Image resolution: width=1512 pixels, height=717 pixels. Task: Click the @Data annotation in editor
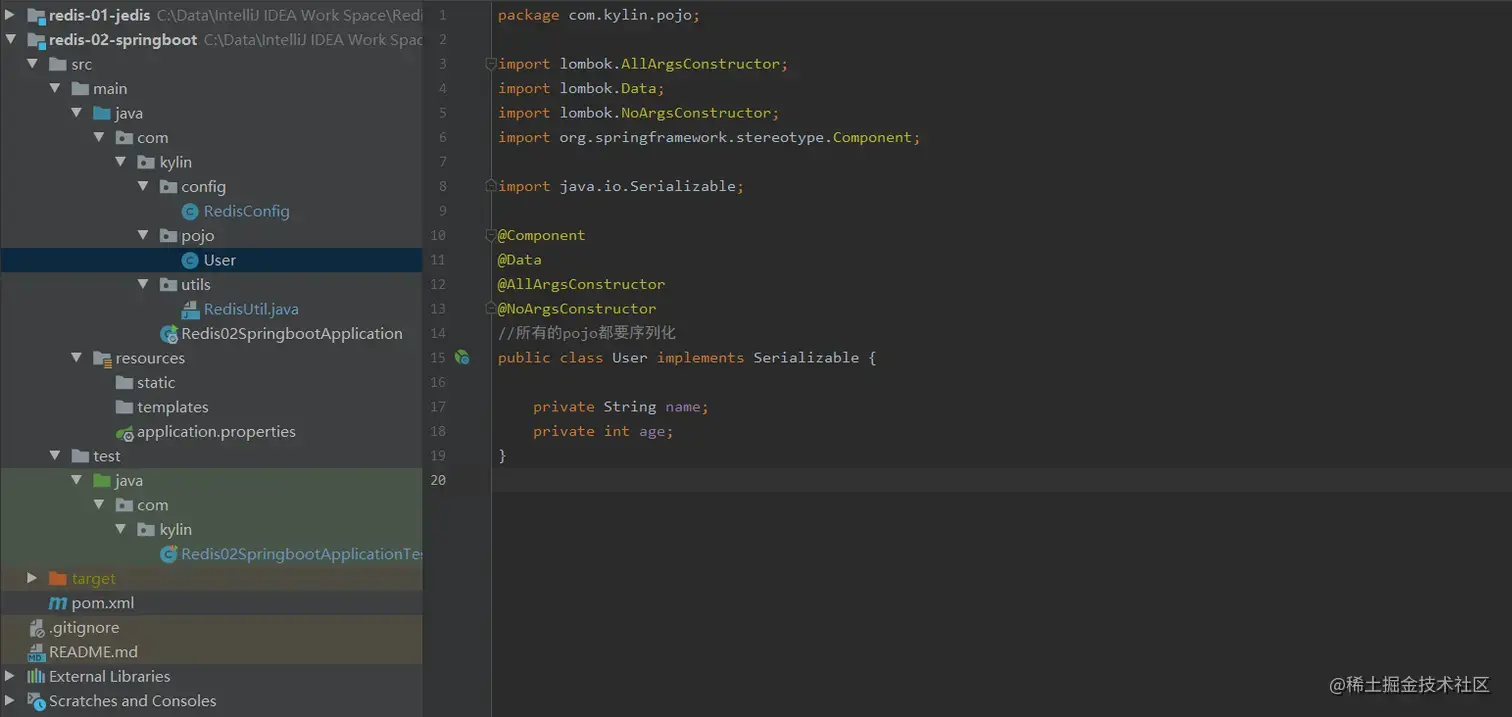pyautogui.click(x=520, y=260)
